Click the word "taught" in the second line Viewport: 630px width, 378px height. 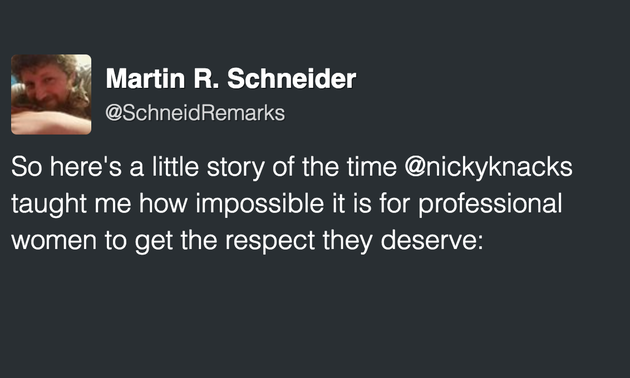tap(49, 204)
